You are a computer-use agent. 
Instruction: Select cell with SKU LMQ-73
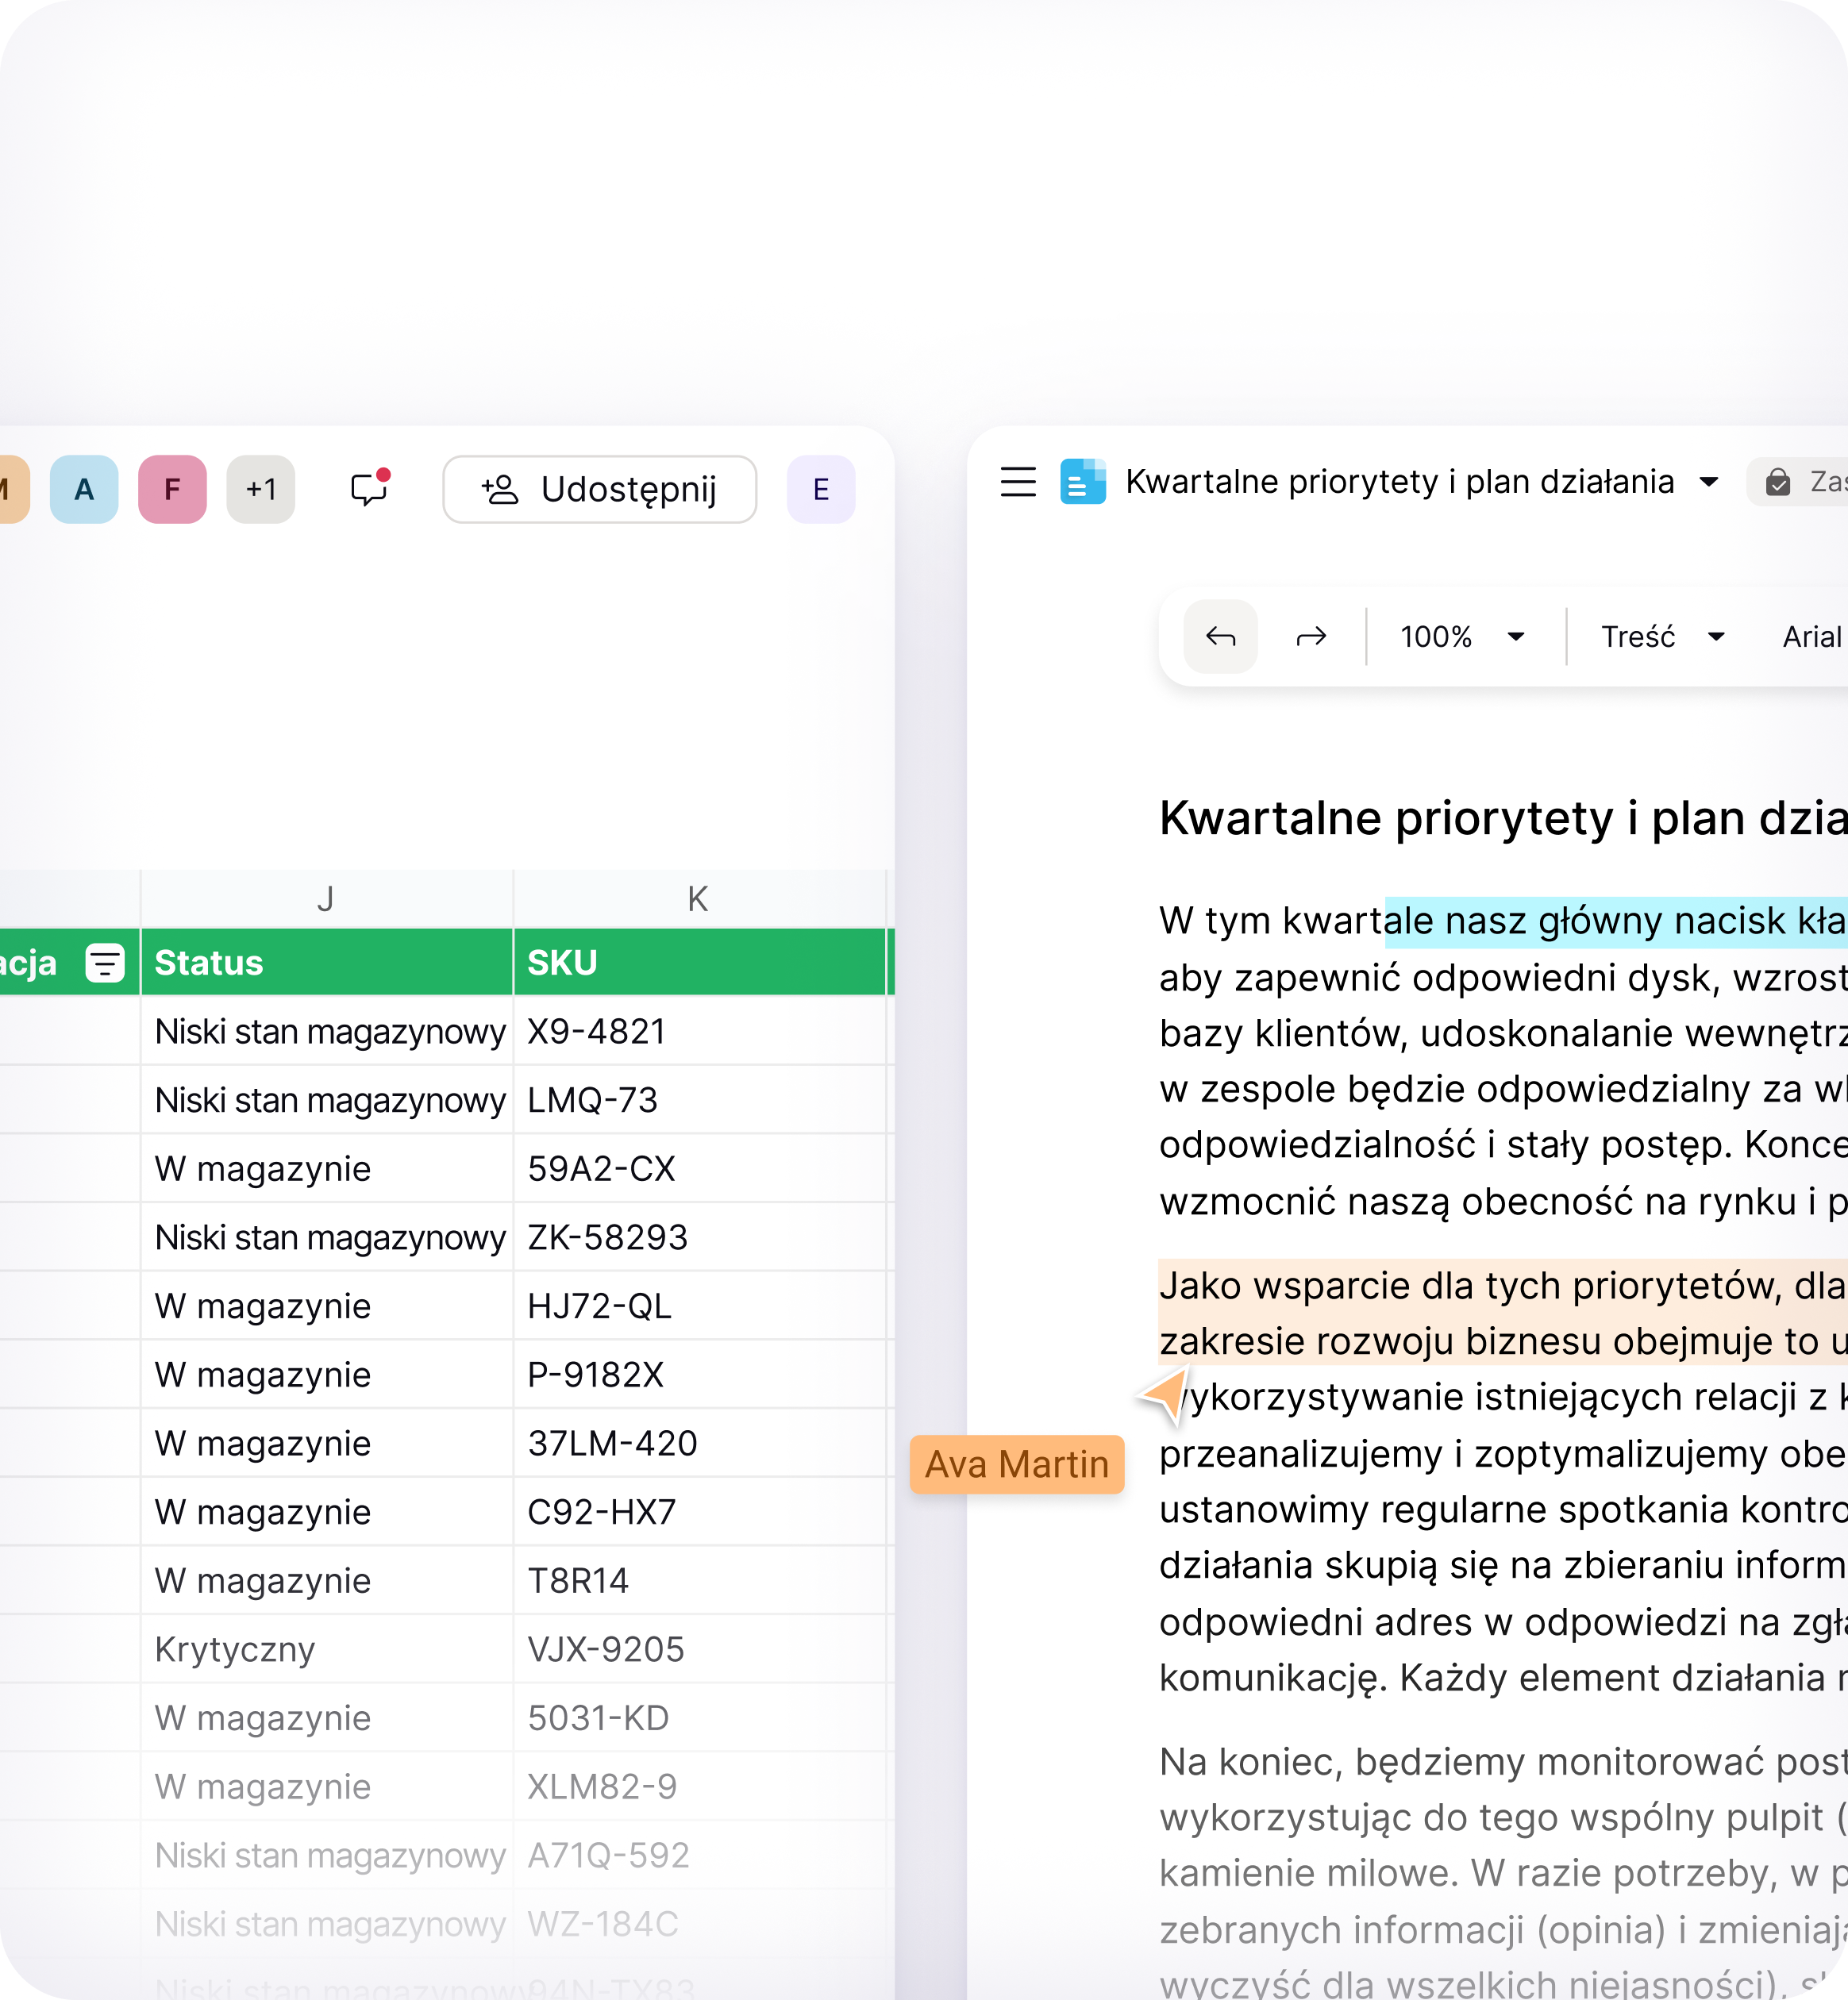(x=699, y=1099)
